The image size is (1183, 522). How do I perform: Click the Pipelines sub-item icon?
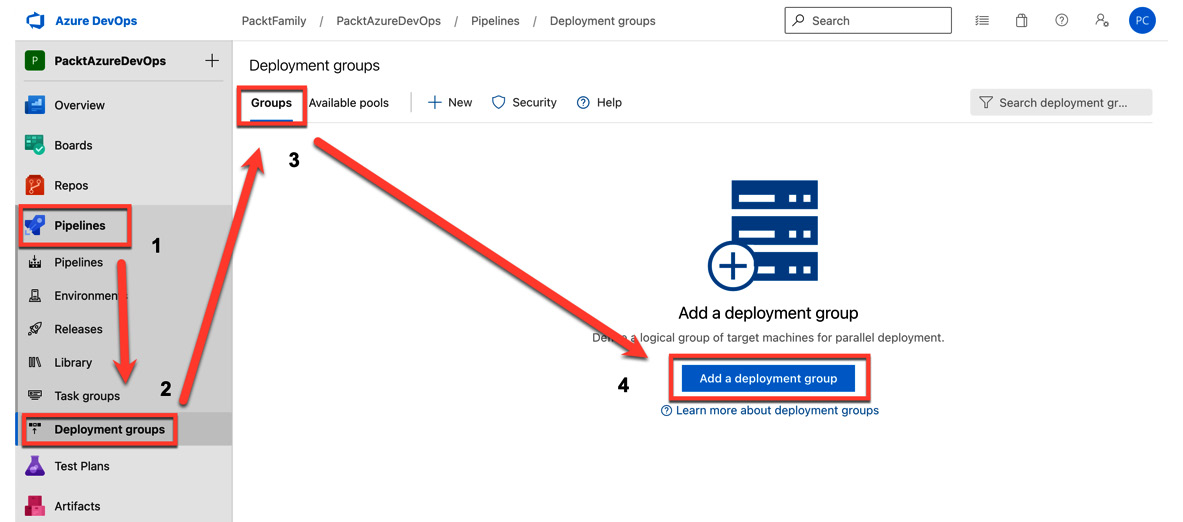pyautogui.click(x=35, y=263)
